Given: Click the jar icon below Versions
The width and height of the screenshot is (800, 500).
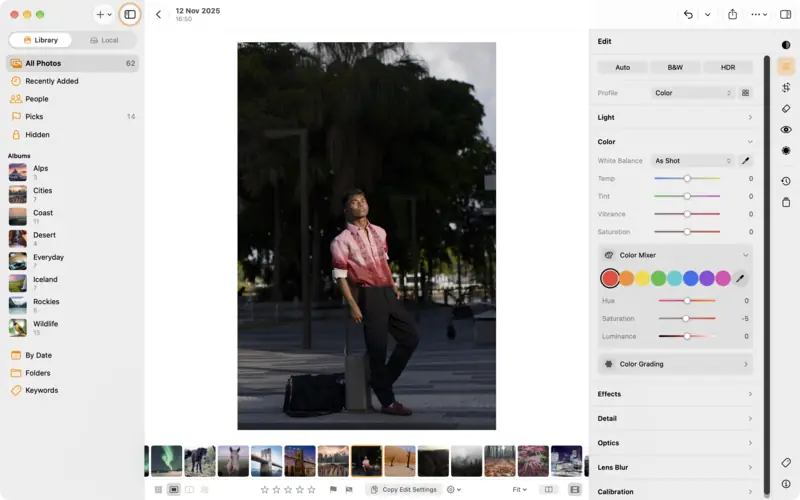Looking at the screenshot, I should point(786,203).
